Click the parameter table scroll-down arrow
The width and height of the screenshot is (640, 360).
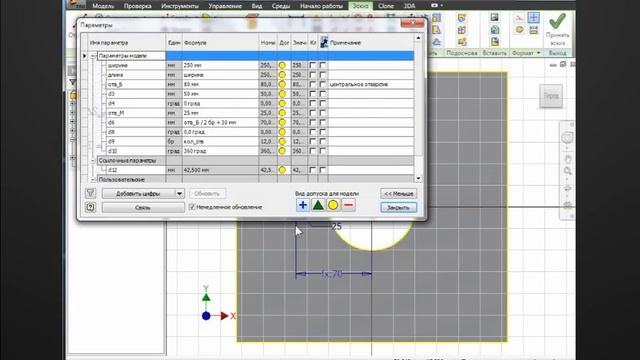click(x=418, y=179)
